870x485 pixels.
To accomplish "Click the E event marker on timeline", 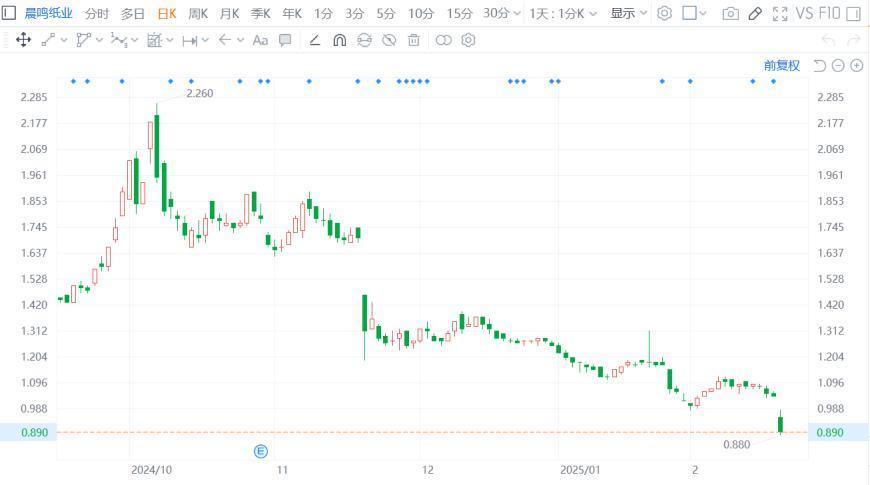I will point(261,452).
